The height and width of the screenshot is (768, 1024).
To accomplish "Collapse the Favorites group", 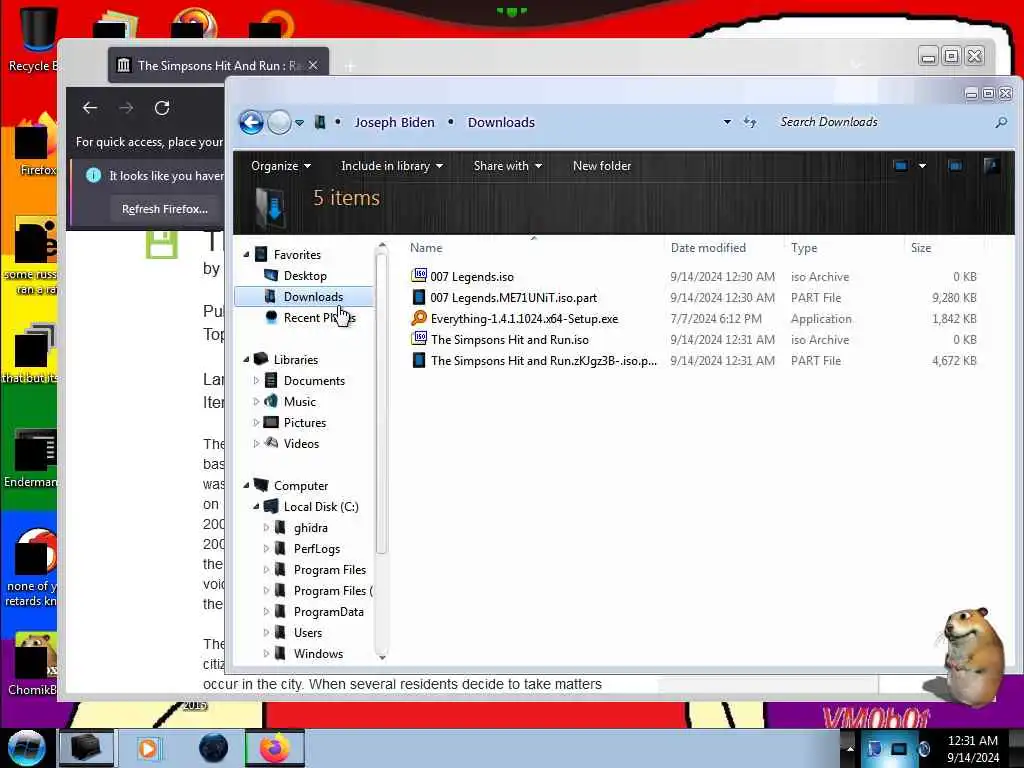I will pyautogui.click(x=246, y=254).
